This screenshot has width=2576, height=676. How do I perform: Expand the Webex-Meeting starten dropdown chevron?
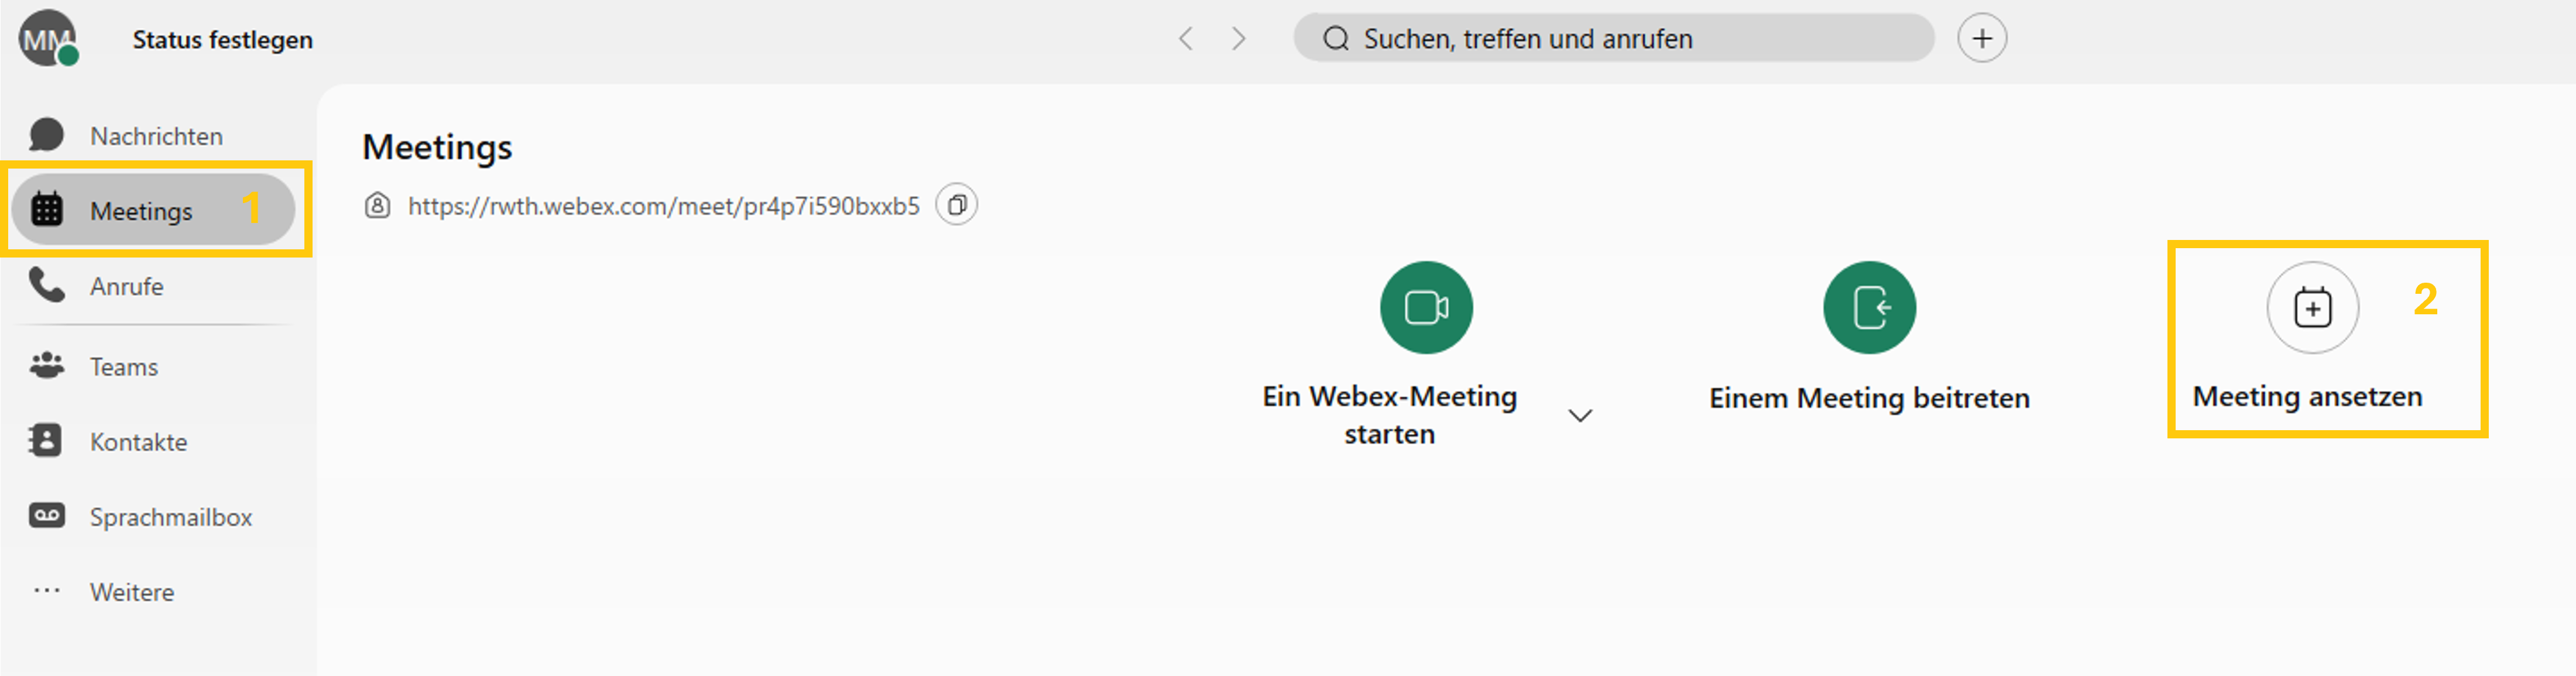click(1580, 415)
